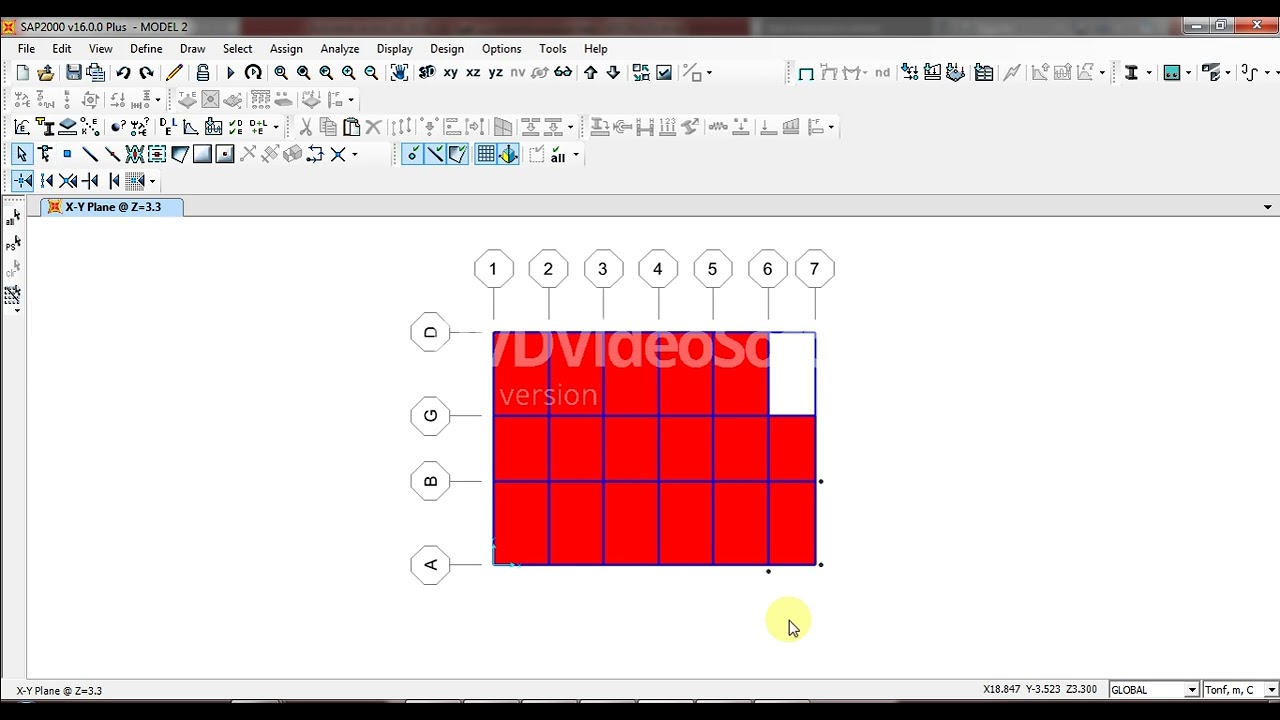Click the select 'all' button
The height and width of the screenshot is (720, 1280).
click(x=558, y=156)
